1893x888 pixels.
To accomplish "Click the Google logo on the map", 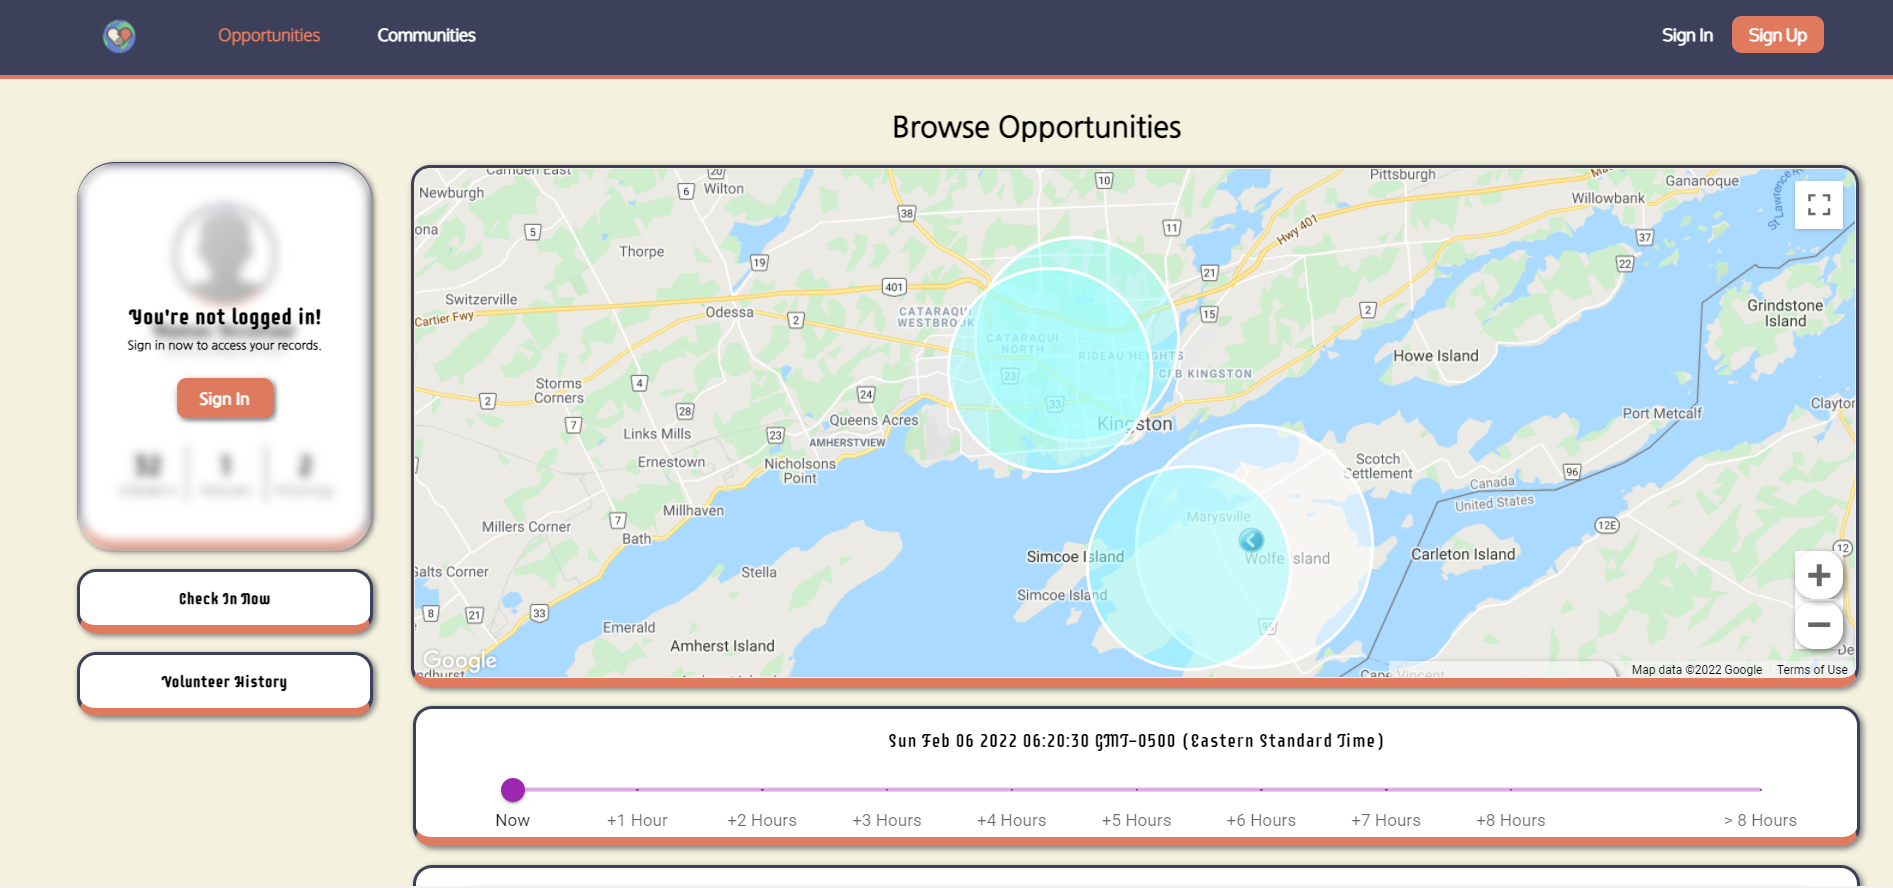I will 460,660.
